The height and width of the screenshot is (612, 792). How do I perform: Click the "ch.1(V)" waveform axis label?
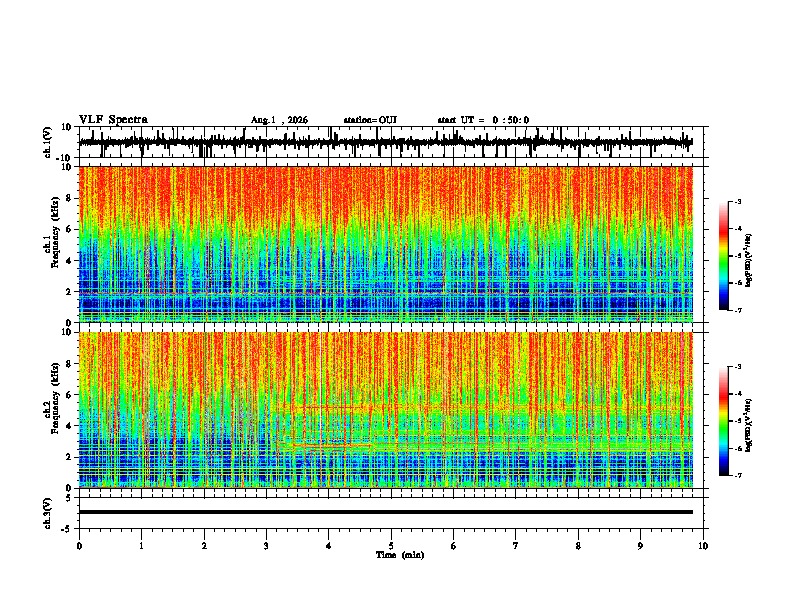pos(48,142)
